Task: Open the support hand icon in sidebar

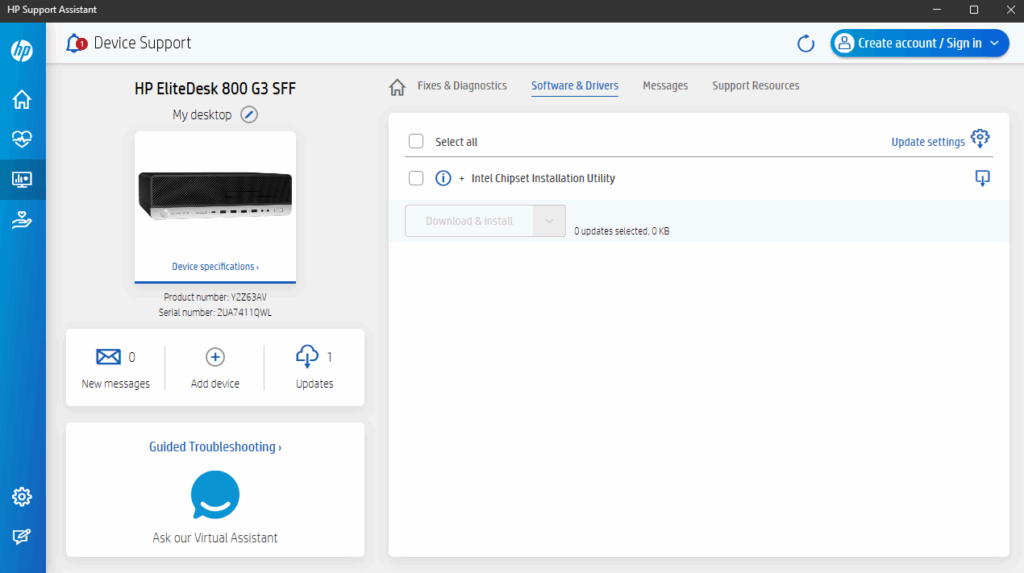Action: [x=22, y=221]
